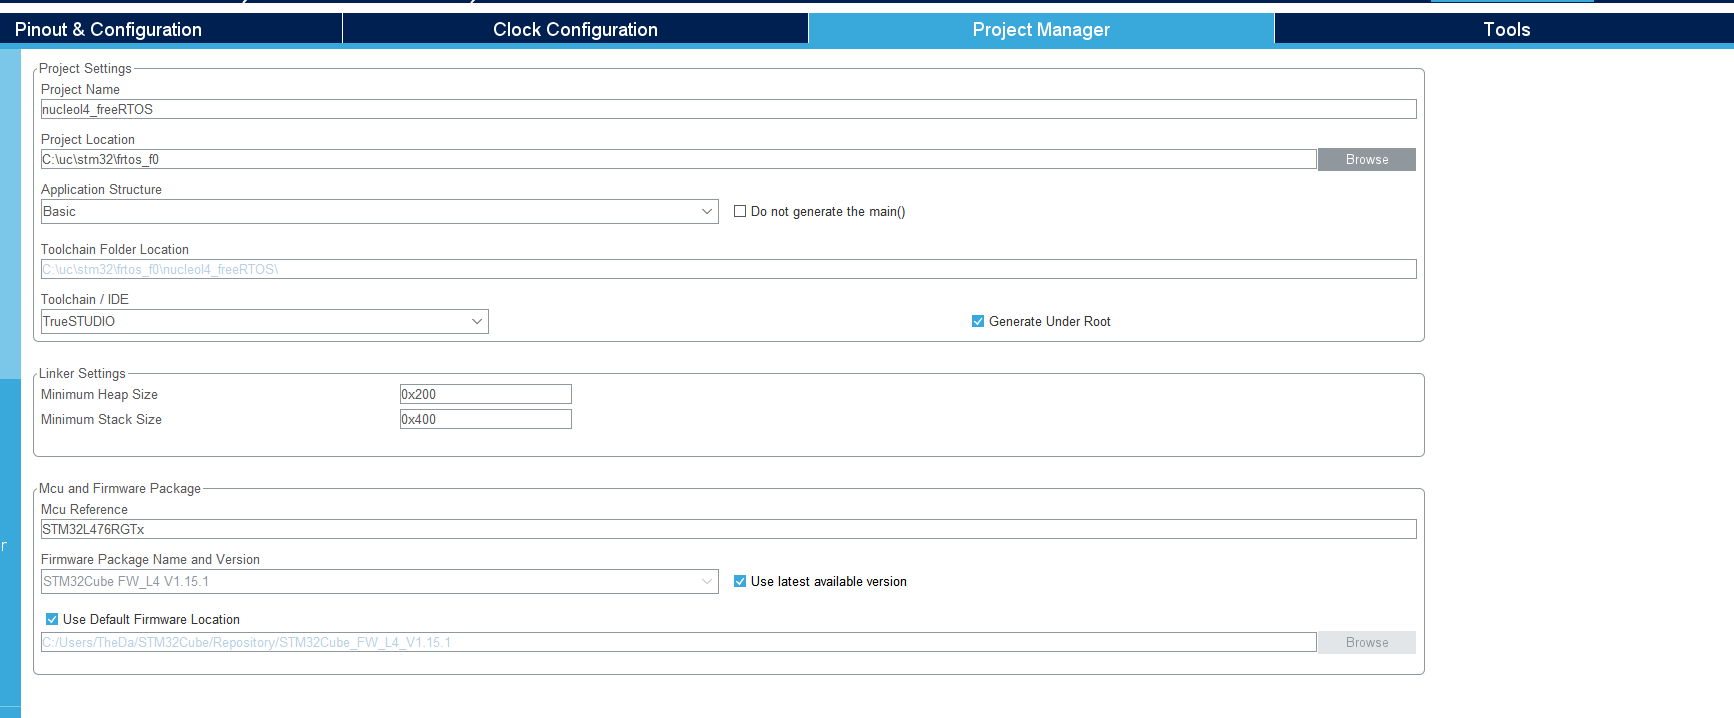Click the Toolchain Folder Location field
This screenshot has width=1734, height=718.
point(728,269)
